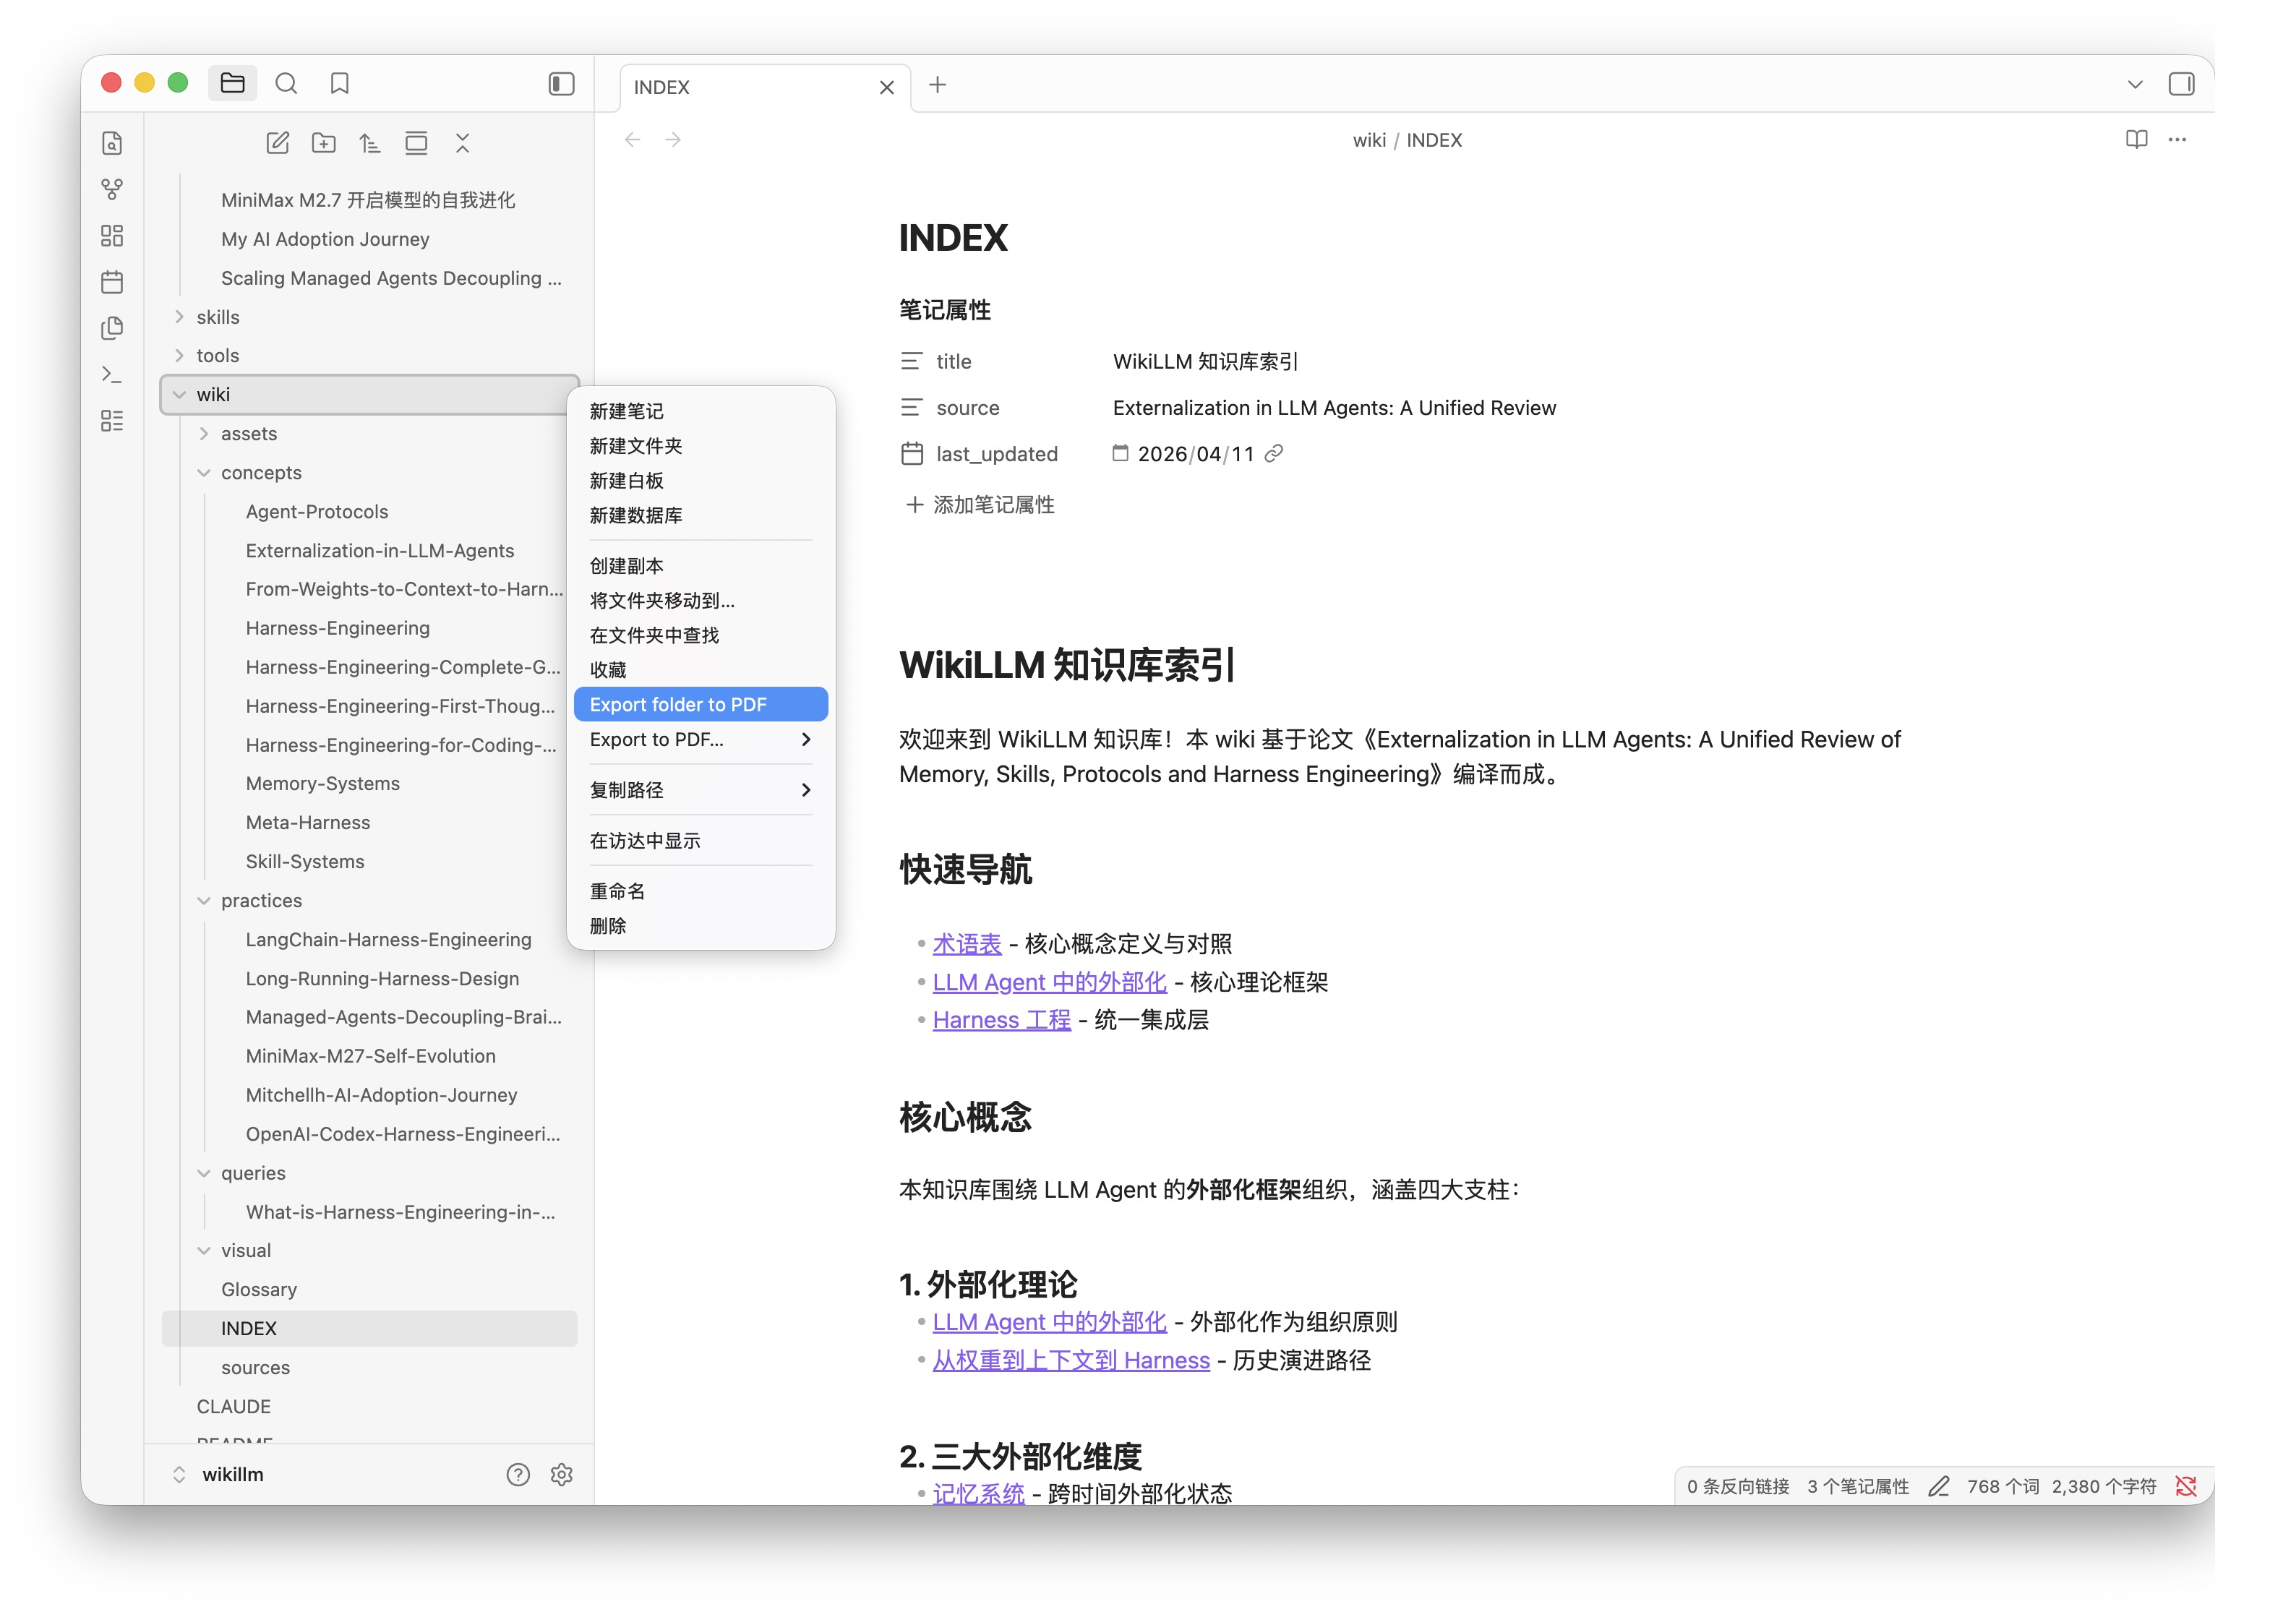Click the new folder icon in file explorer
The width and height of the screenshot is (2296, 1612).
[323, 143]
